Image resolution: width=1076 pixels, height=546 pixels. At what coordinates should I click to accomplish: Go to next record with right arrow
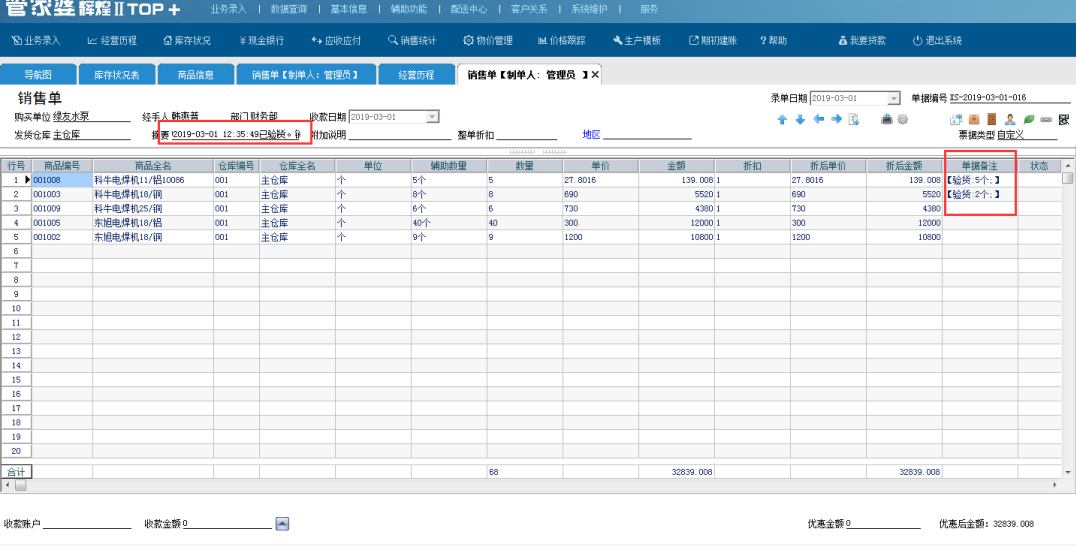point(836,119)
